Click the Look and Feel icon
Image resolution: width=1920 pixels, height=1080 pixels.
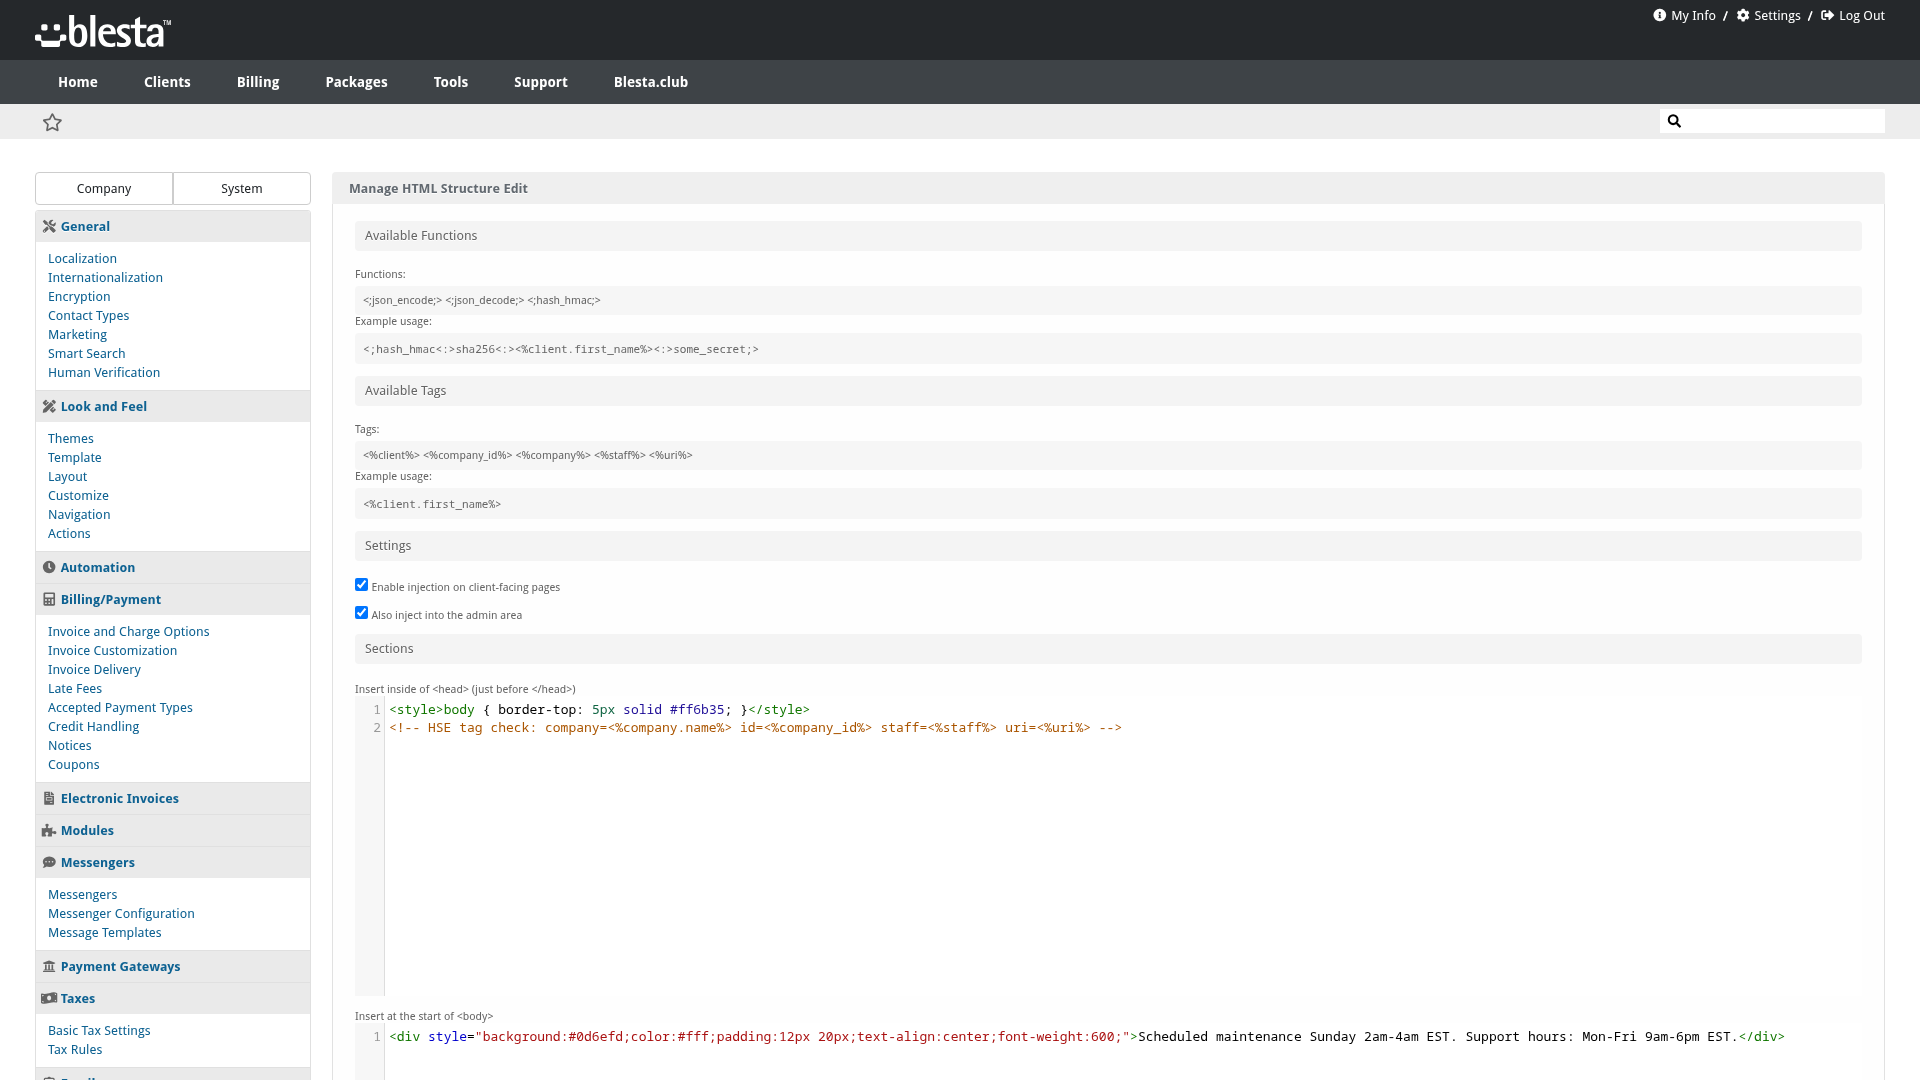[49, 406]
